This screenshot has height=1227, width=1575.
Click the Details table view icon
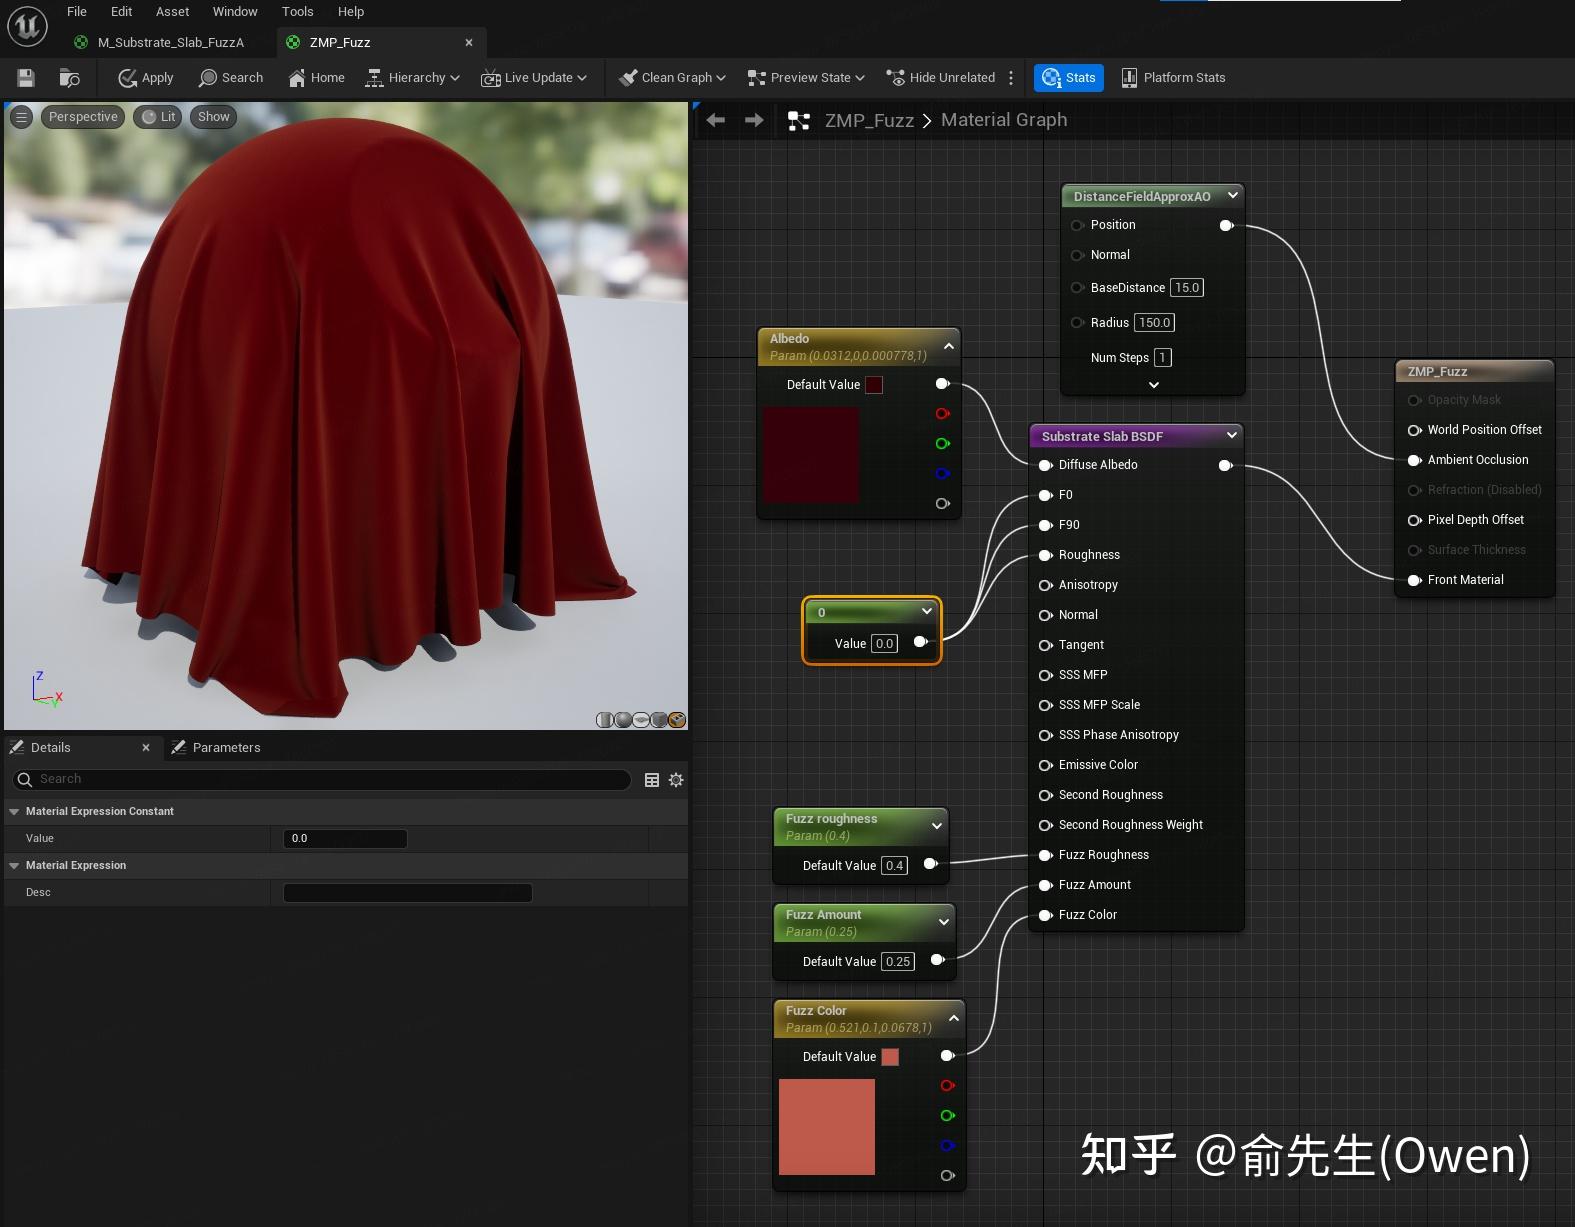tap(652, 780)
